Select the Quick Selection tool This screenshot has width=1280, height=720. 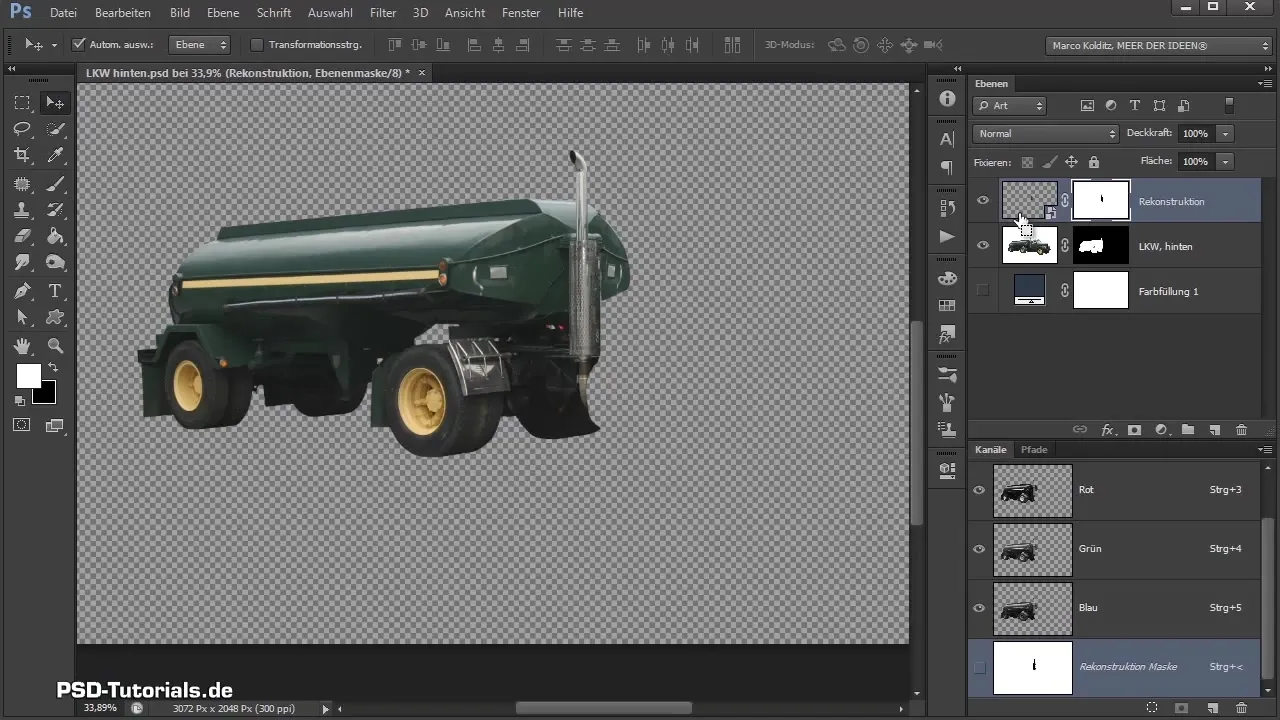click(55, 129)
